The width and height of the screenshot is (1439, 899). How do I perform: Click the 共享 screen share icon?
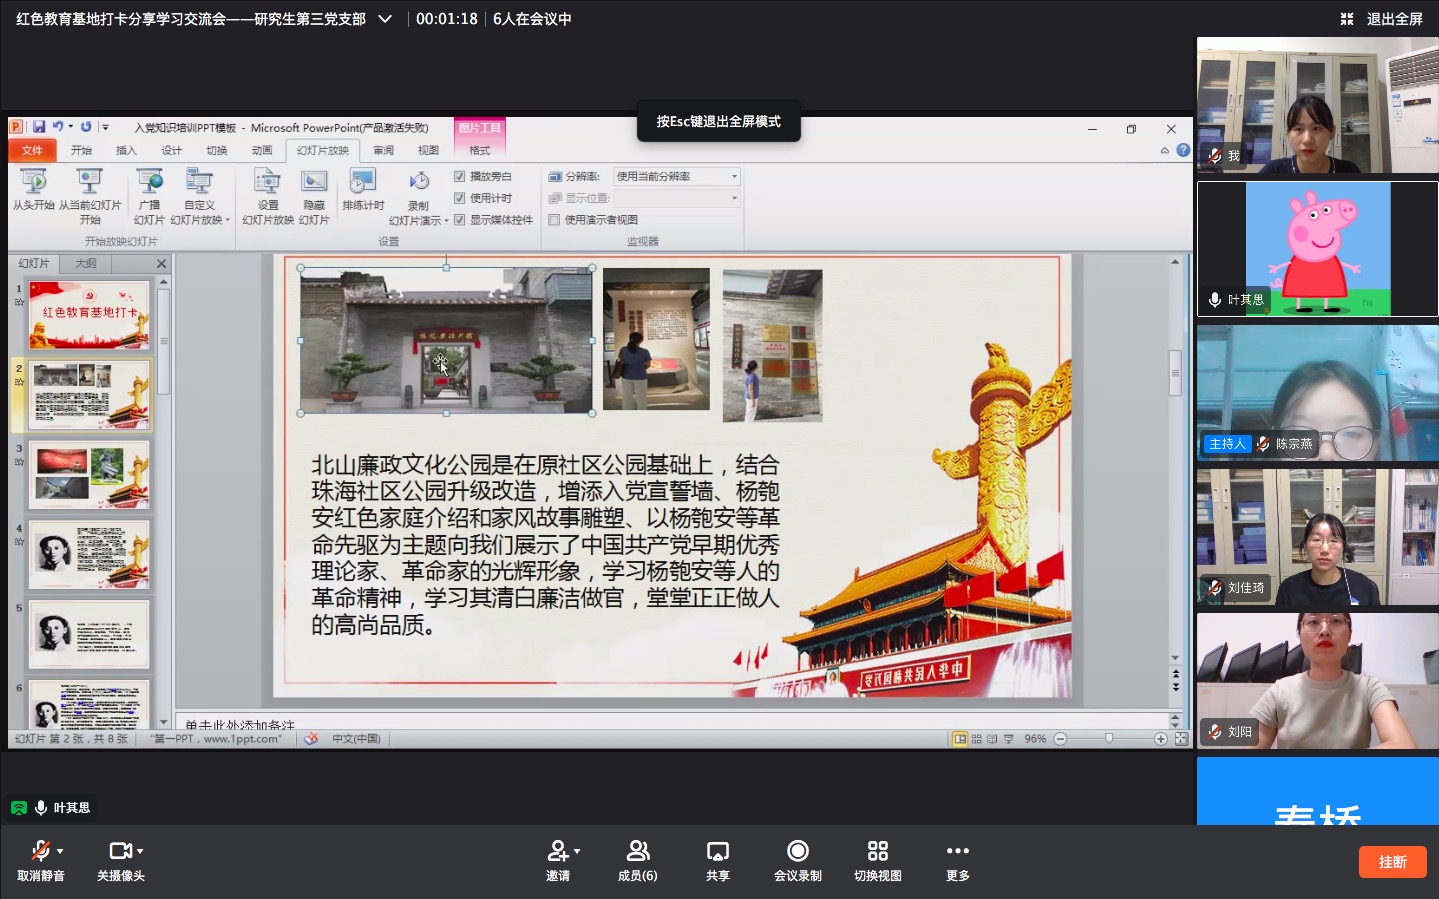pos(717,852)
